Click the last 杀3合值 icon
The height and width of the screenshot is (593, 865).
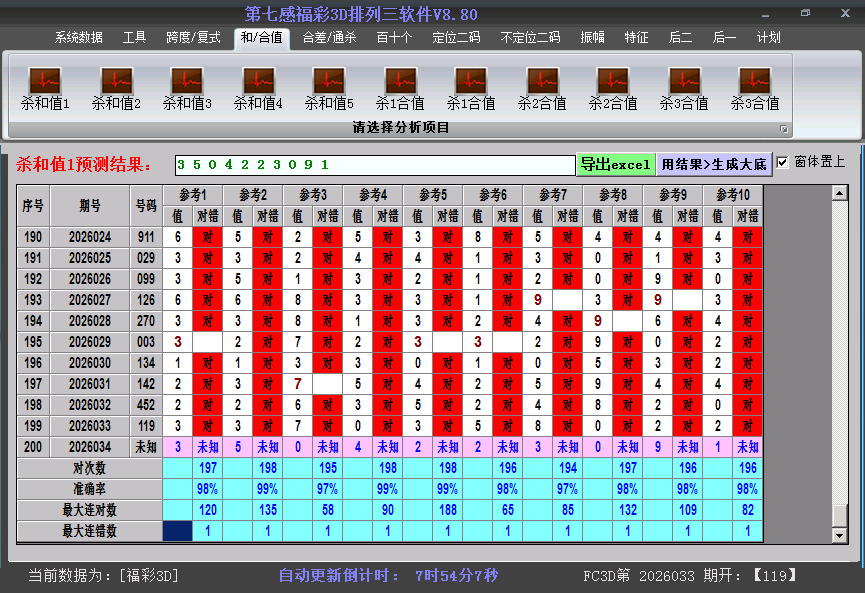coord(755,80)
